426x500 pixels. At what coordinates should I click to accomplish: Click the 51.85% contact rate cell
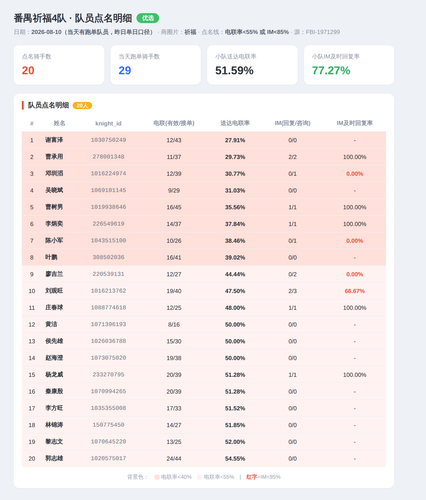tap(235, 425)
